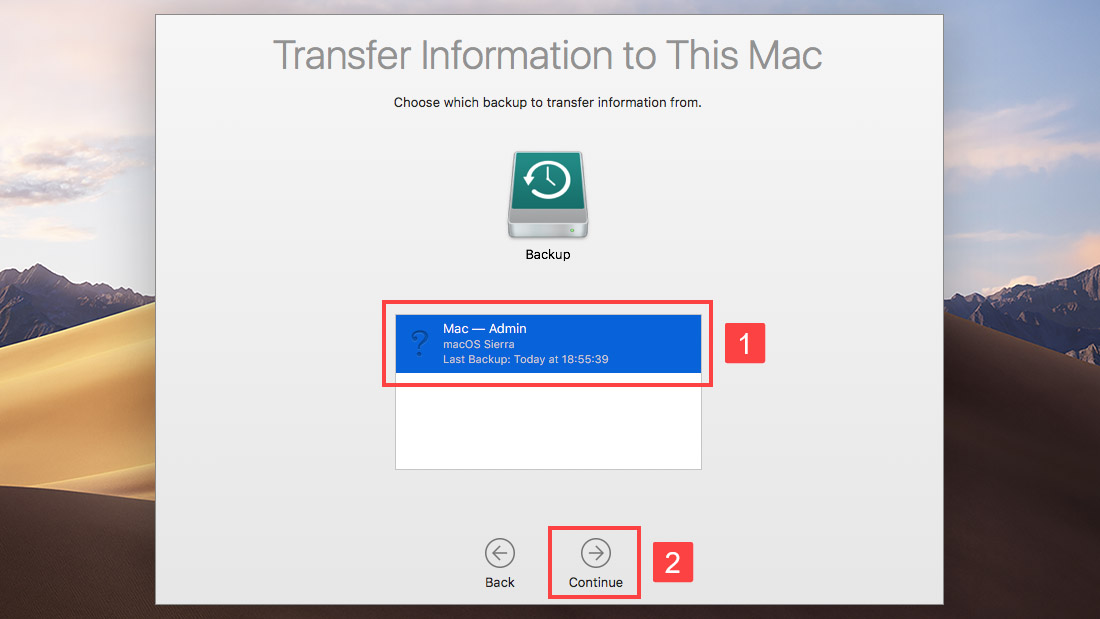This screenshot has height=619, width=1100.
Task: Click the 'Last Backup: Today at 18:55:39' text
Action: [x=525, y=359]
